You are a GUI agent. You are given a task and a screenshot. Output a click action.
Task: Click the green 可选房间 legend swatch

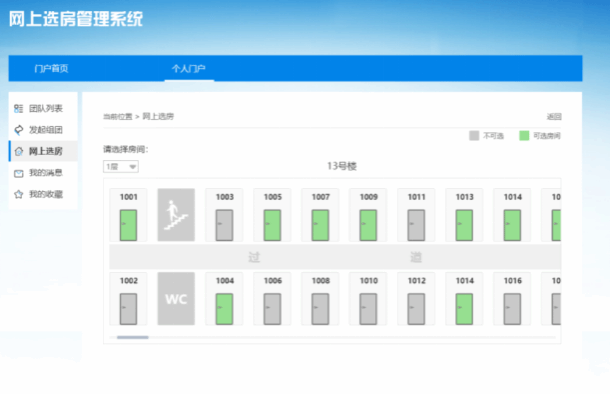click(524, 136)
